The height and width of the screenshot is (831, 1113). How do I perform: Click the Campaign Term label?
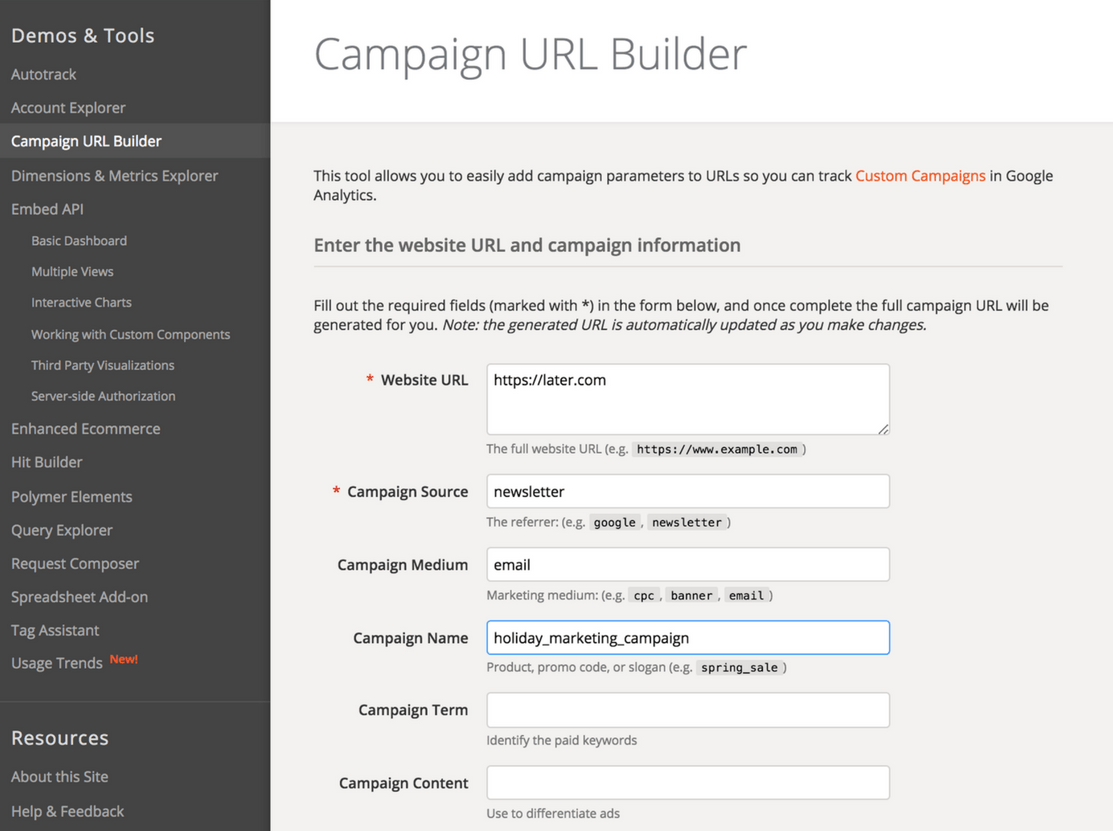pos(413,710)
